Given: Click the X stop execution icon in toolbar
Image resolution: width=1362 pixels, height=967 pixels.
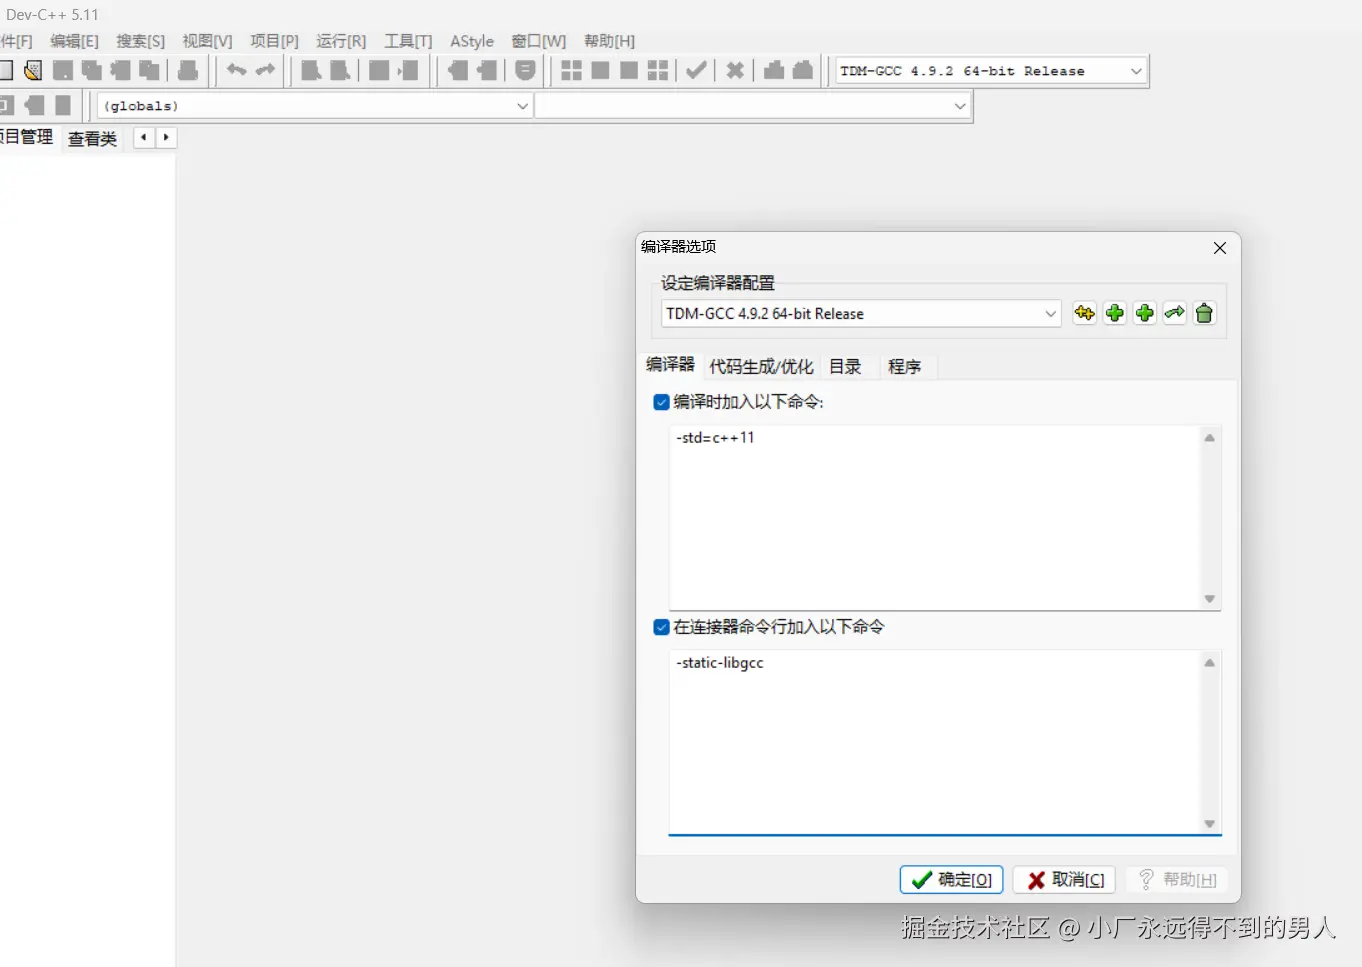Looking at the screenshot, I should (735, 70).
